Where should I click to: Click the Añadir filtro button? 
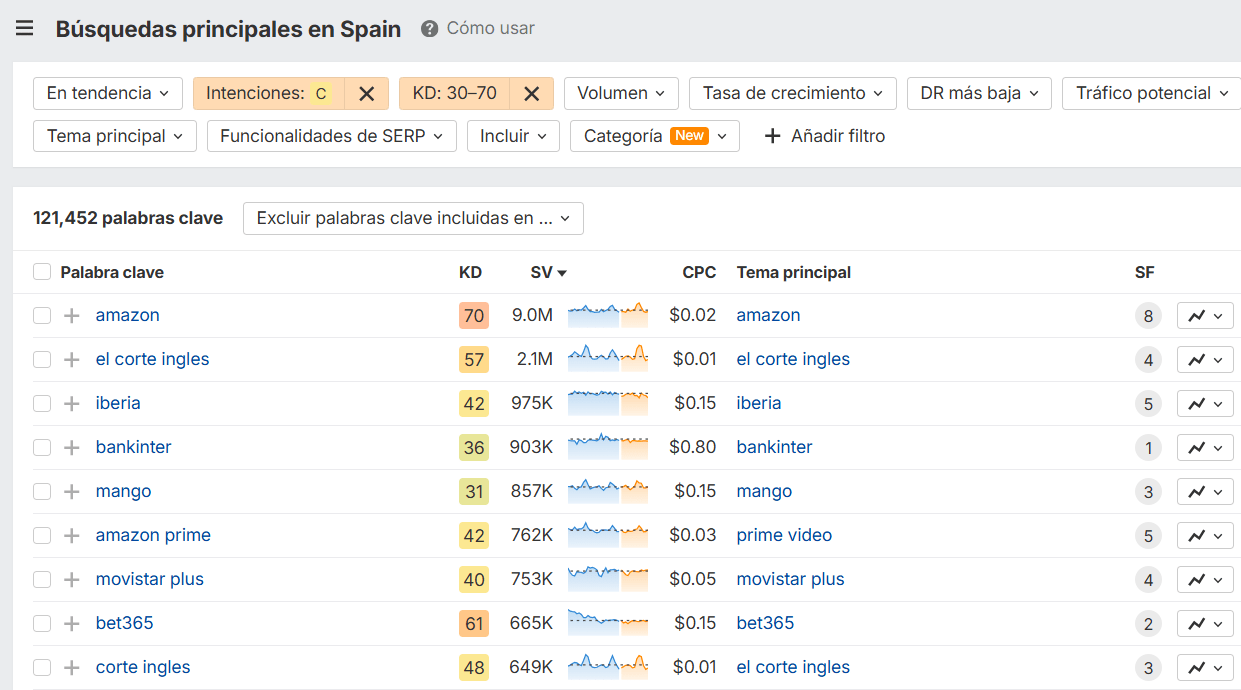coord(825,136)
